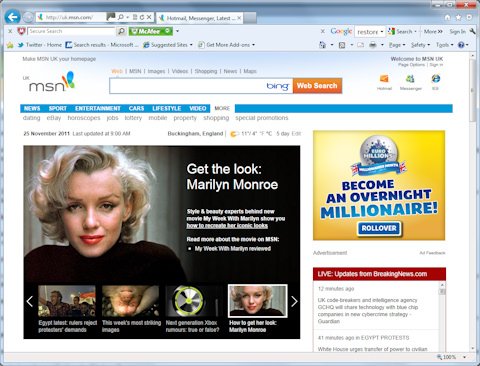Open the NEWS section in MSN navigation

tap(32, 109)
